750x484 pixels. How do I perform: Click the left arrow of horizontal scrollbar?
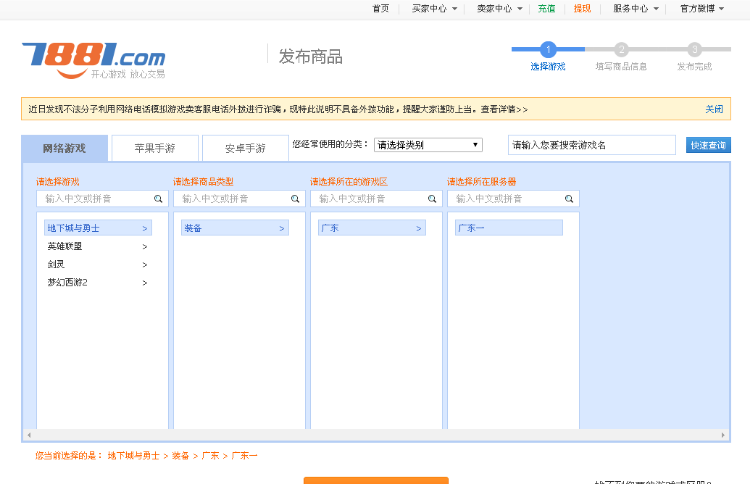[x=28, y=436]
